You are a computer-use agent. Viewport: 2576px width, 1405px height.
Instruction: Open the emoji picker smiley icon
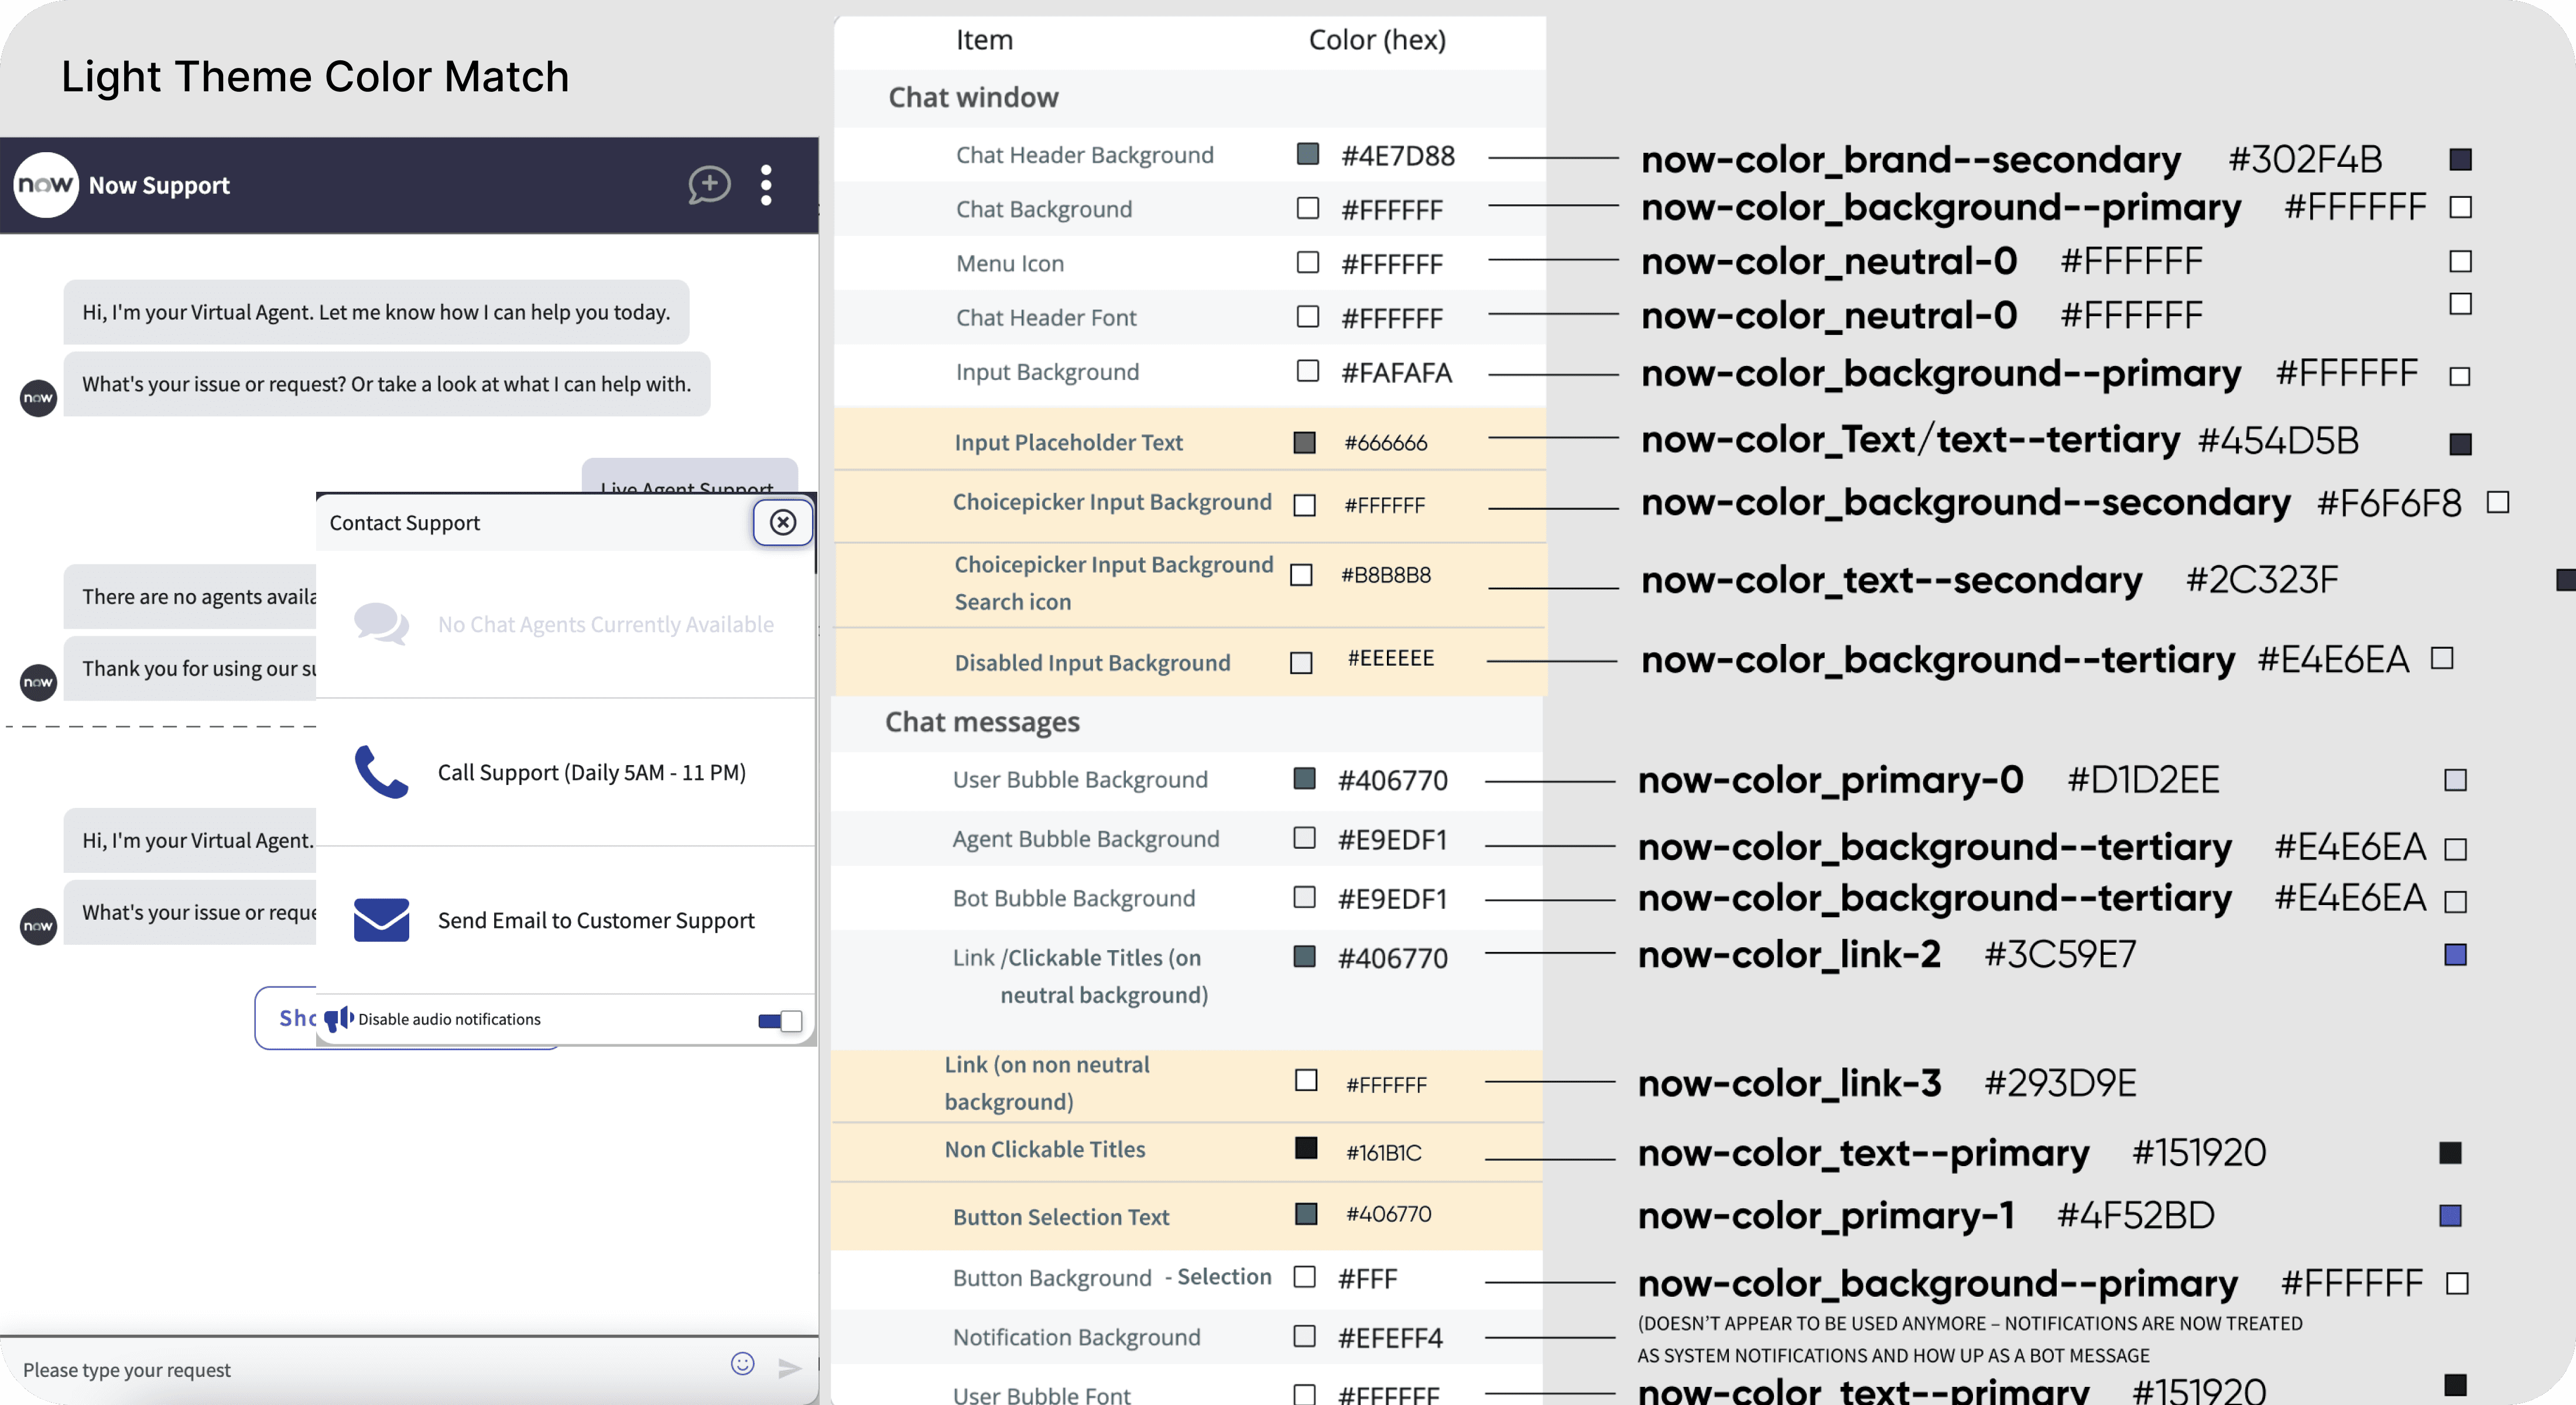742,1364
